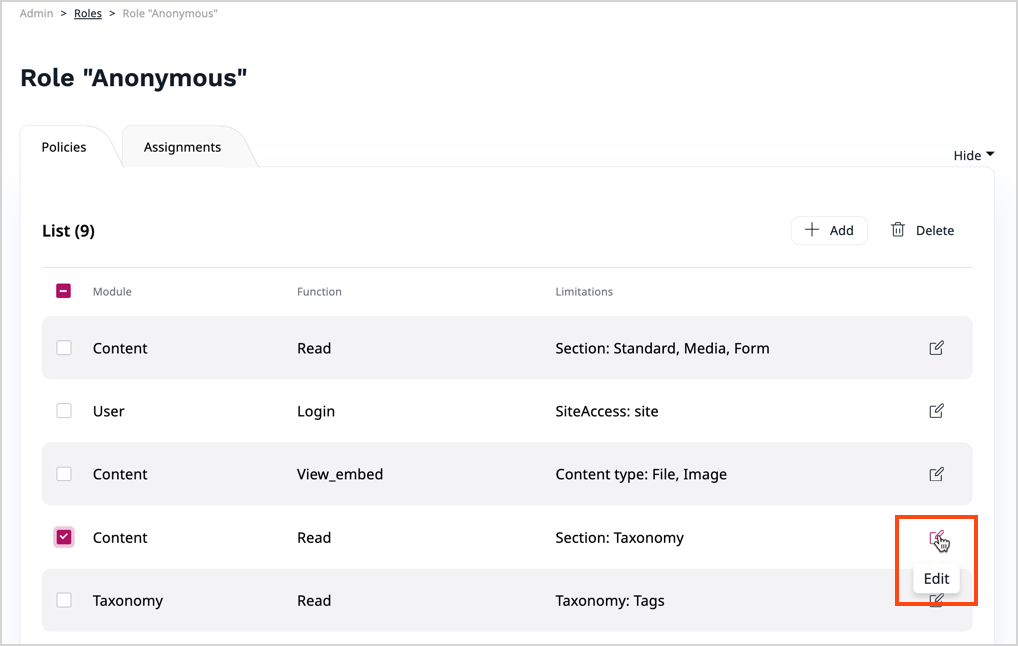Click the trash icon for Delete
Image resolution: width=1018 pixels, height=646 pixels.
pyautogui.click(x=898, y=230)
